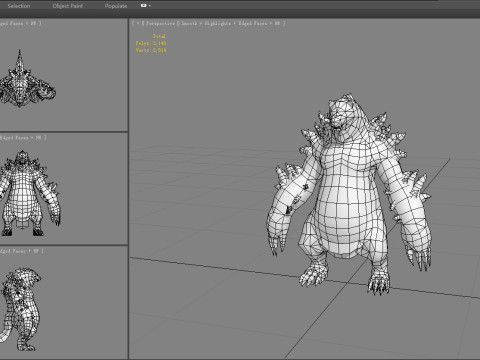Open the Populate ribbon tab

[x=116, y=6]
